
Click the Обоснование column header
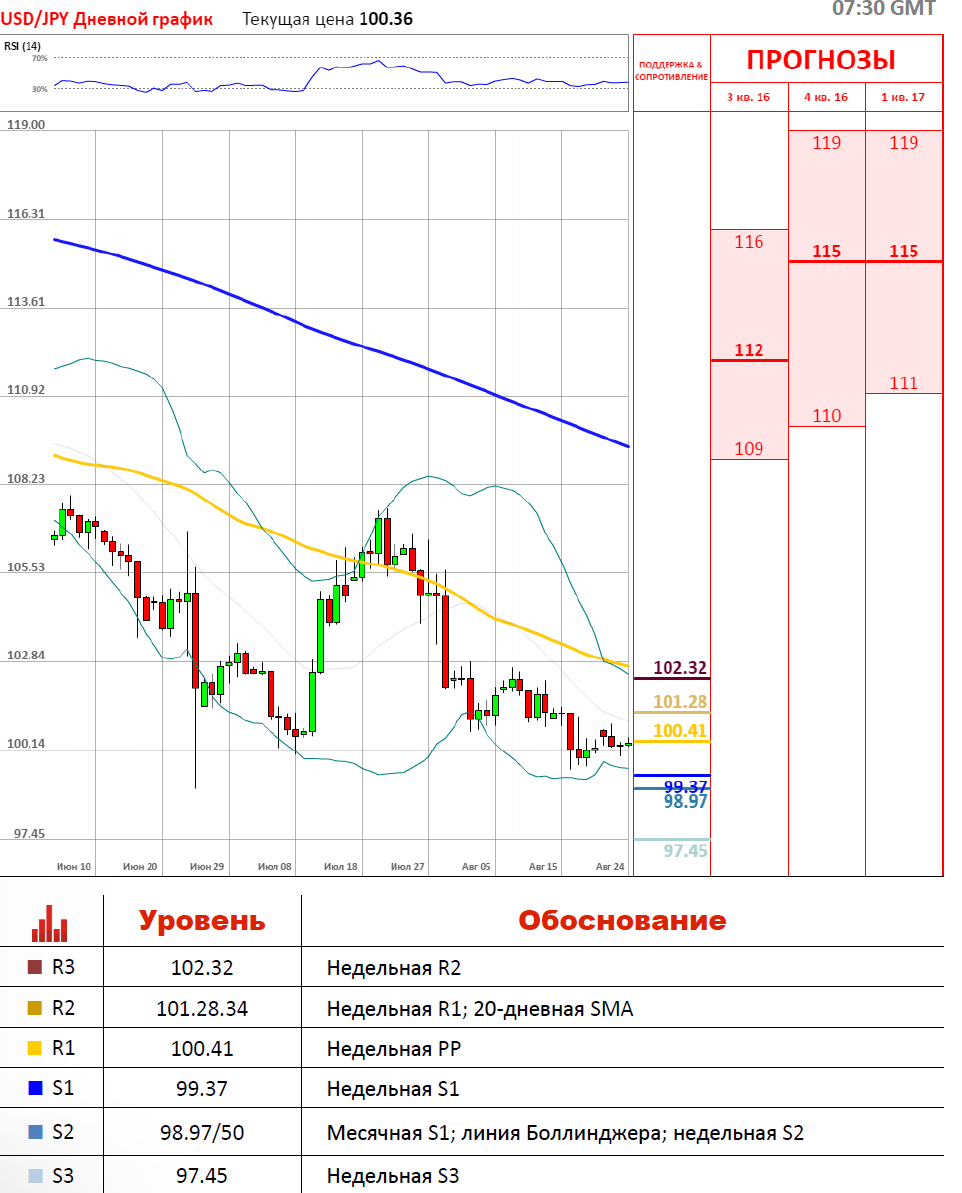[x=622, y=921]
